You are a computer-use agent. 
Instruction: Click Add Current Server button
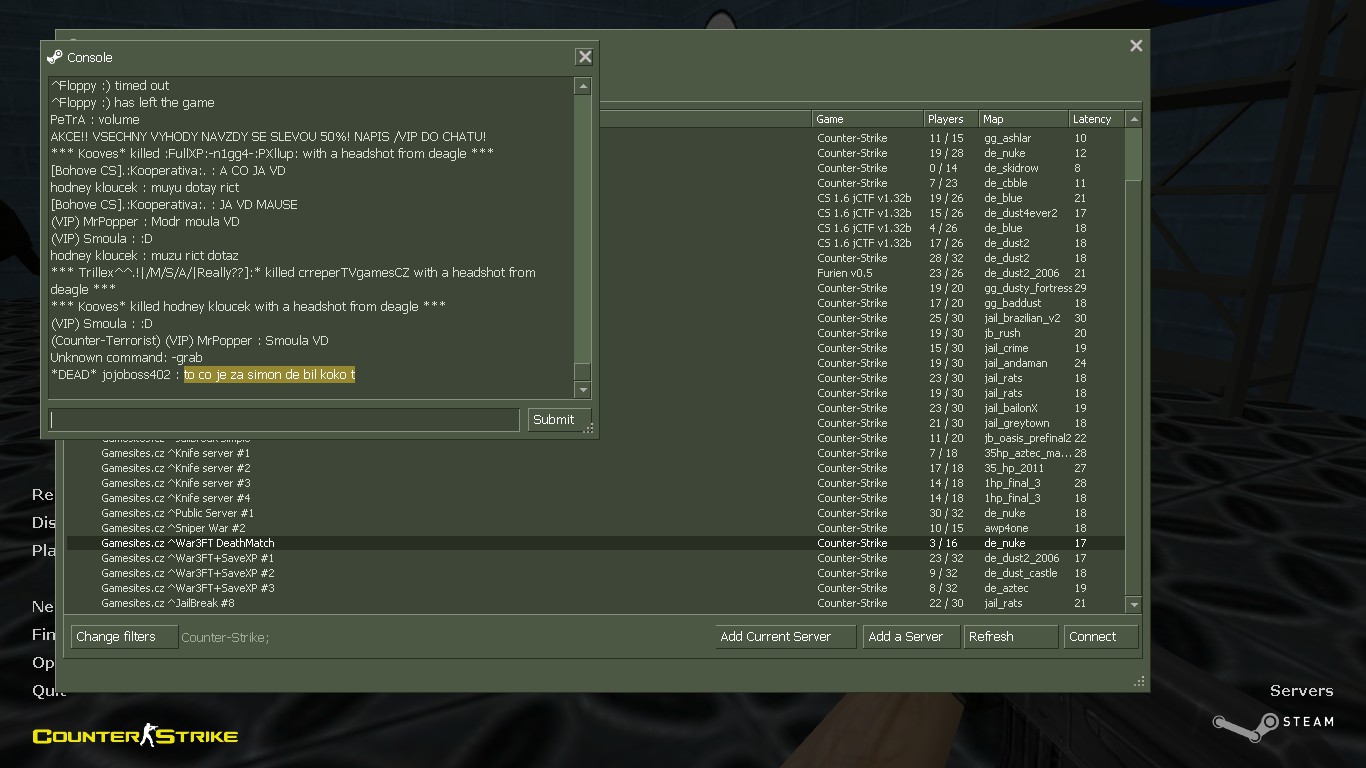786,637
